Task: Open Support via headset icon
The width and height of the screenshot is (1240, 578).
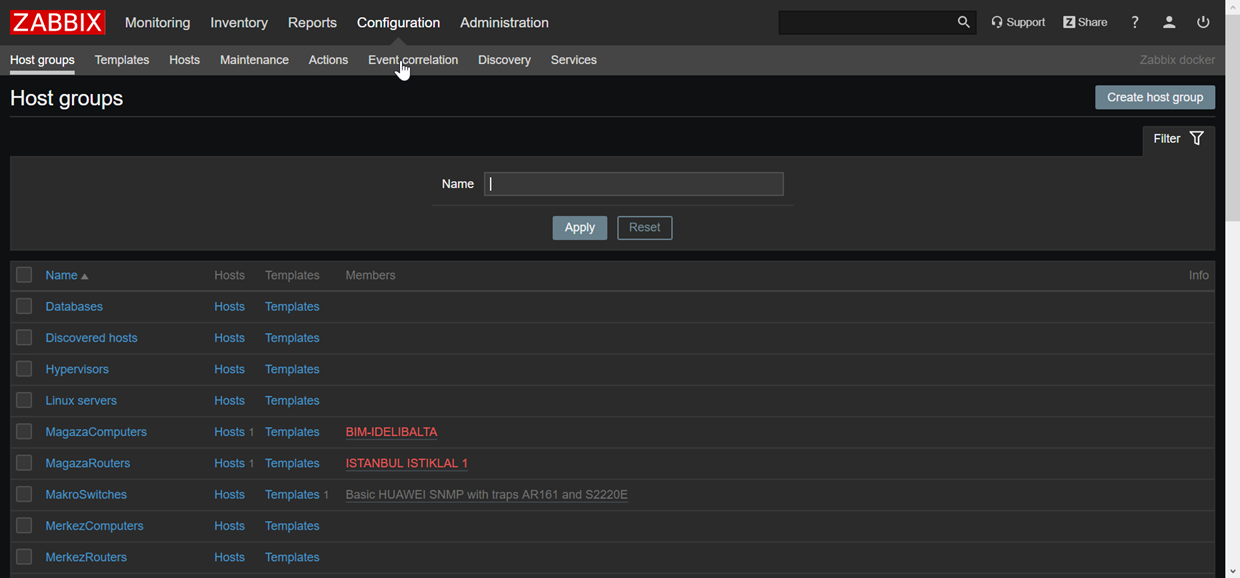Action: click(x=997, y=22)
